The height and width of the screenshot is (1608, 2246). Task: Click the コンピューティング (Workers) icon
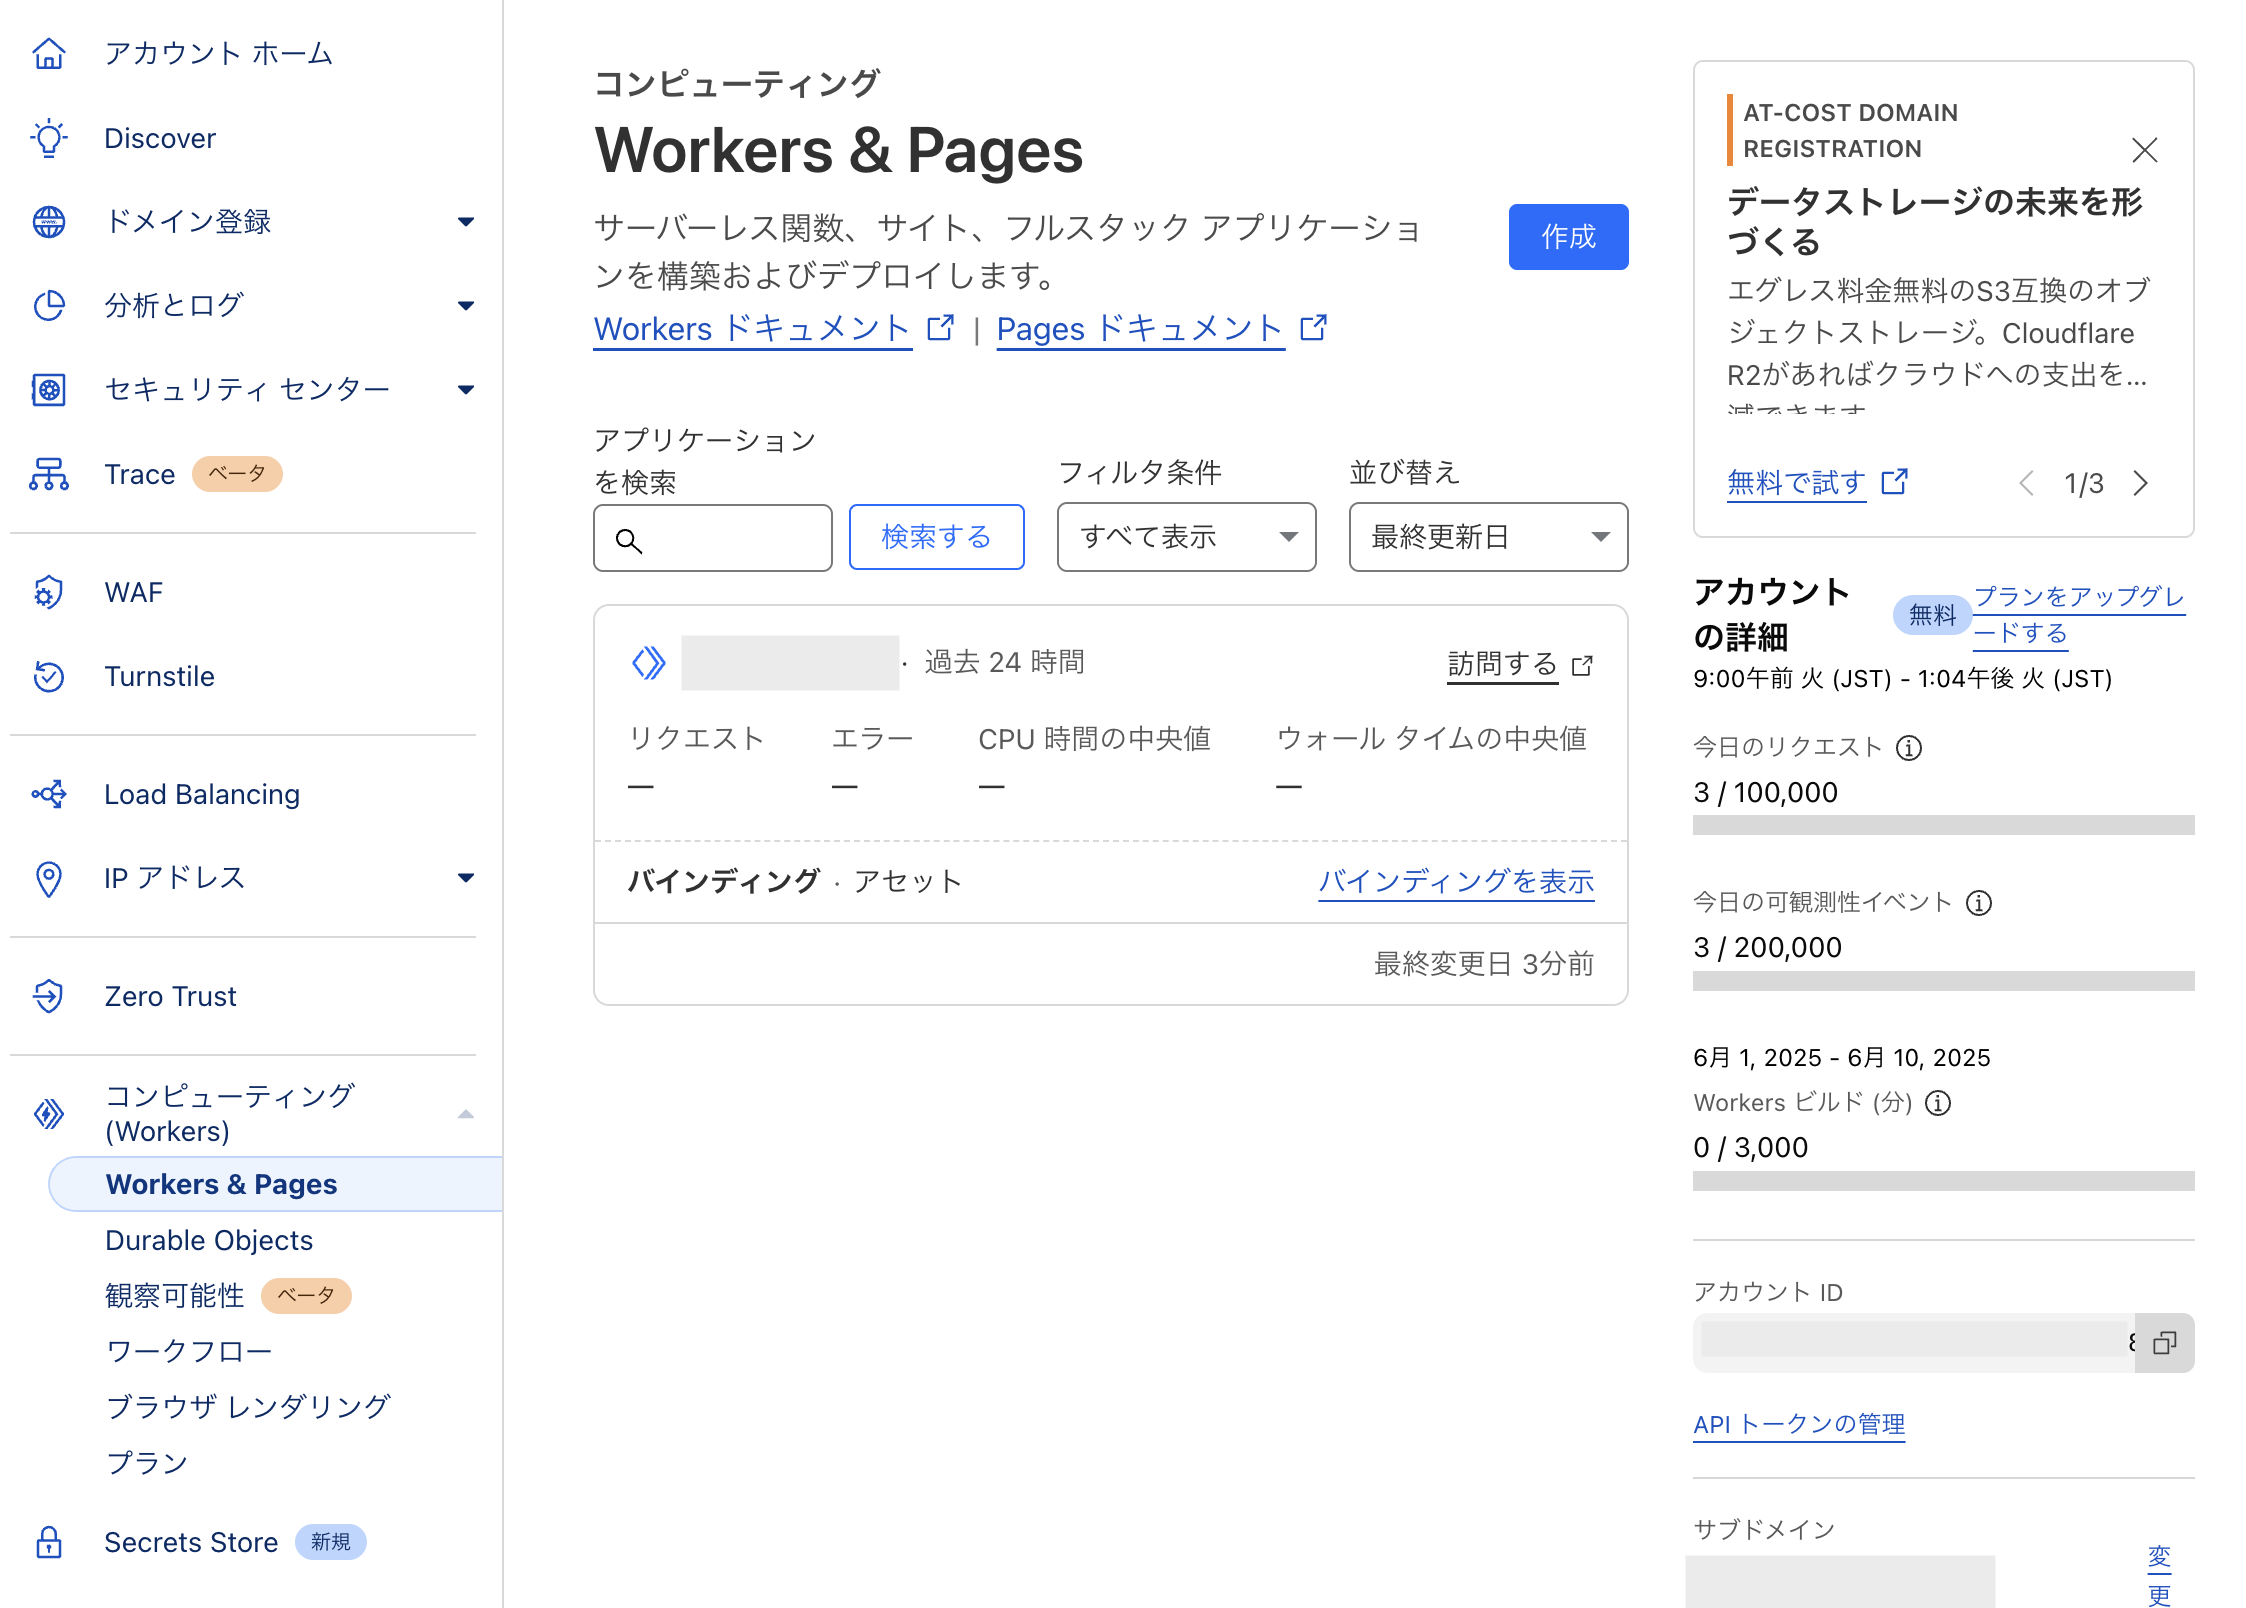coord(48,1113)
